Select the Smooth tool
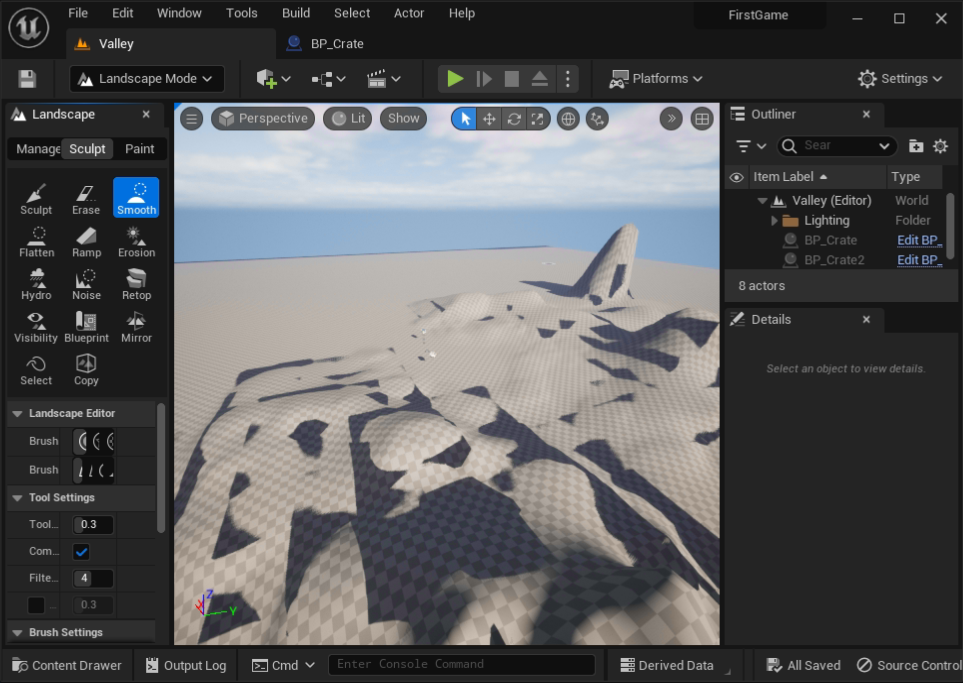963x683 pixels. click(x=136, y=198)
